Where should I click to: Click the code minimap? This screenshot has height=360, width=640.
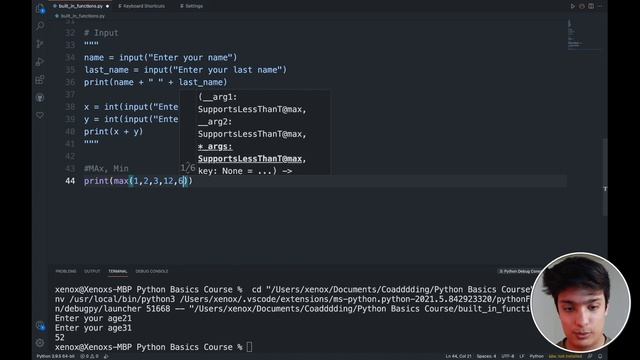583,35
